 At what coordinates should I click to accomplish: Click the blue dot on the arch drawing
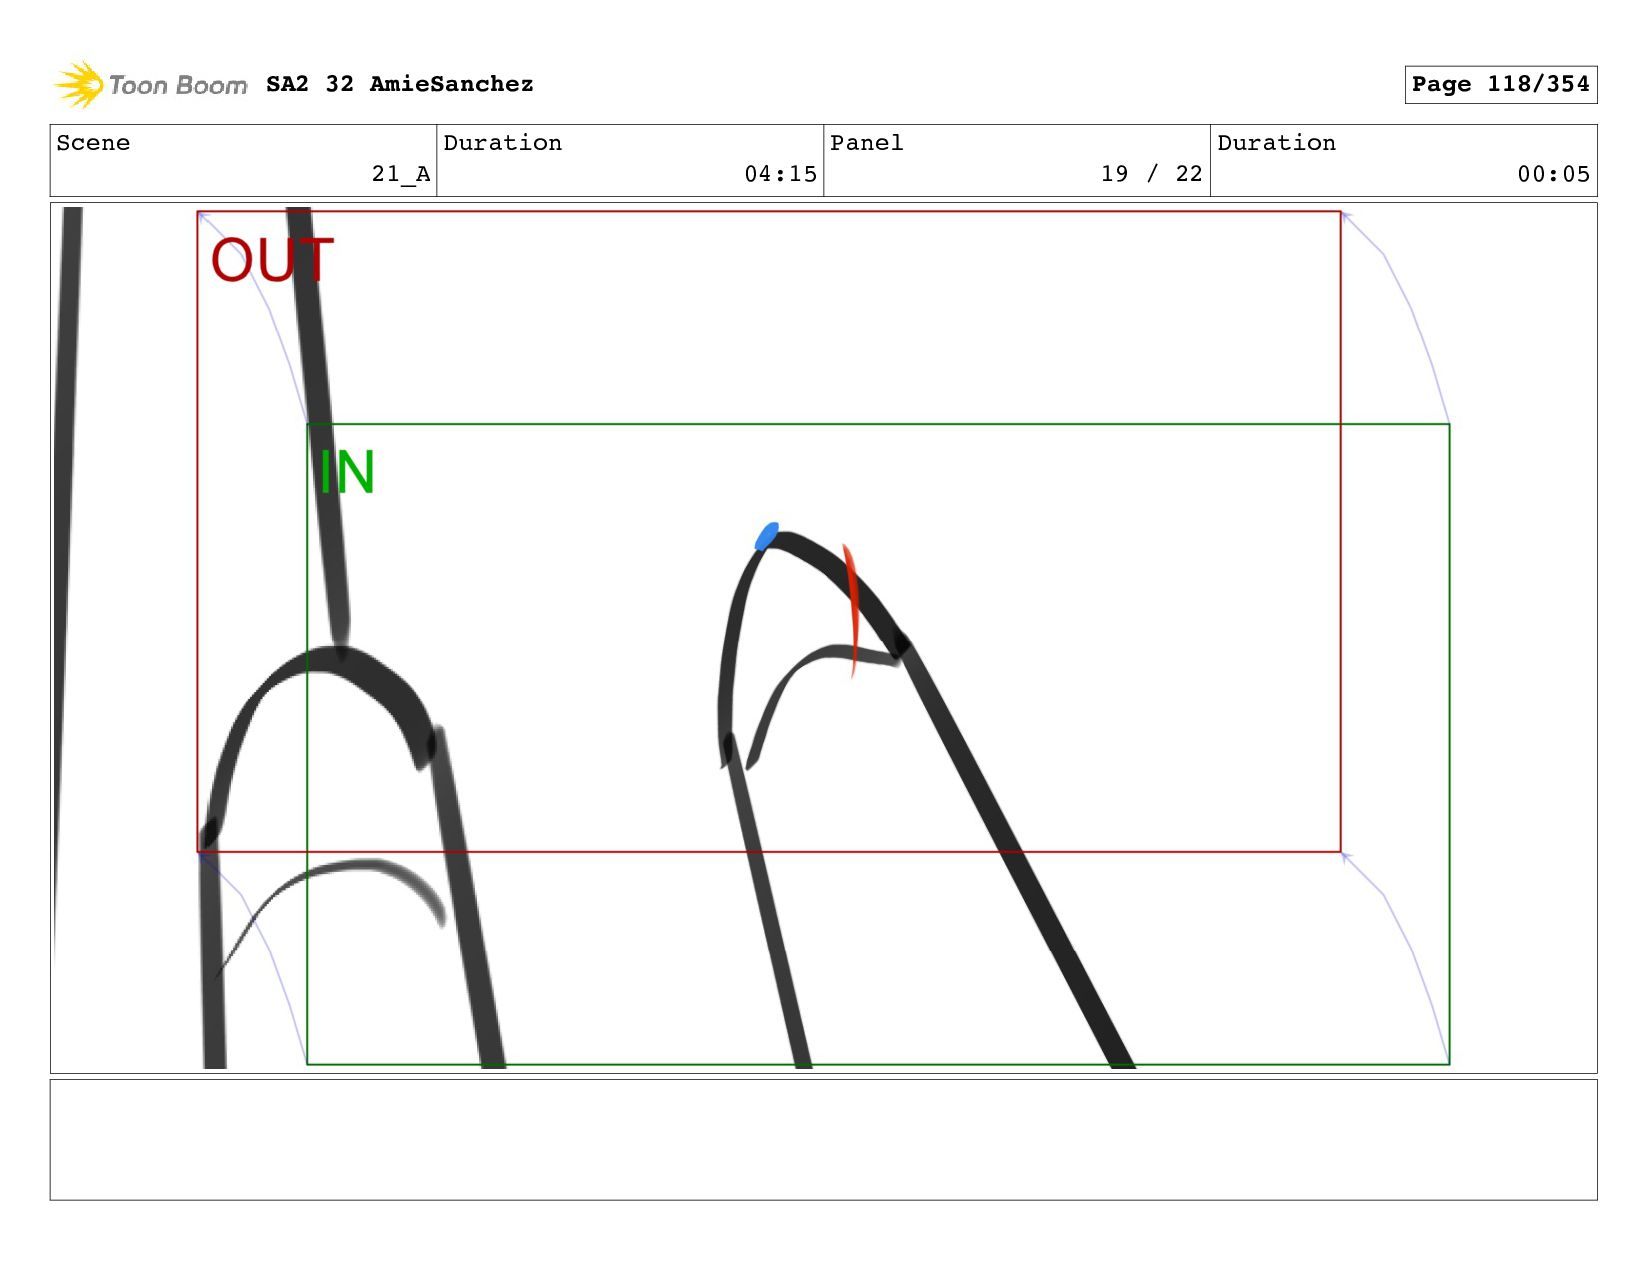[x=767, y=536]
